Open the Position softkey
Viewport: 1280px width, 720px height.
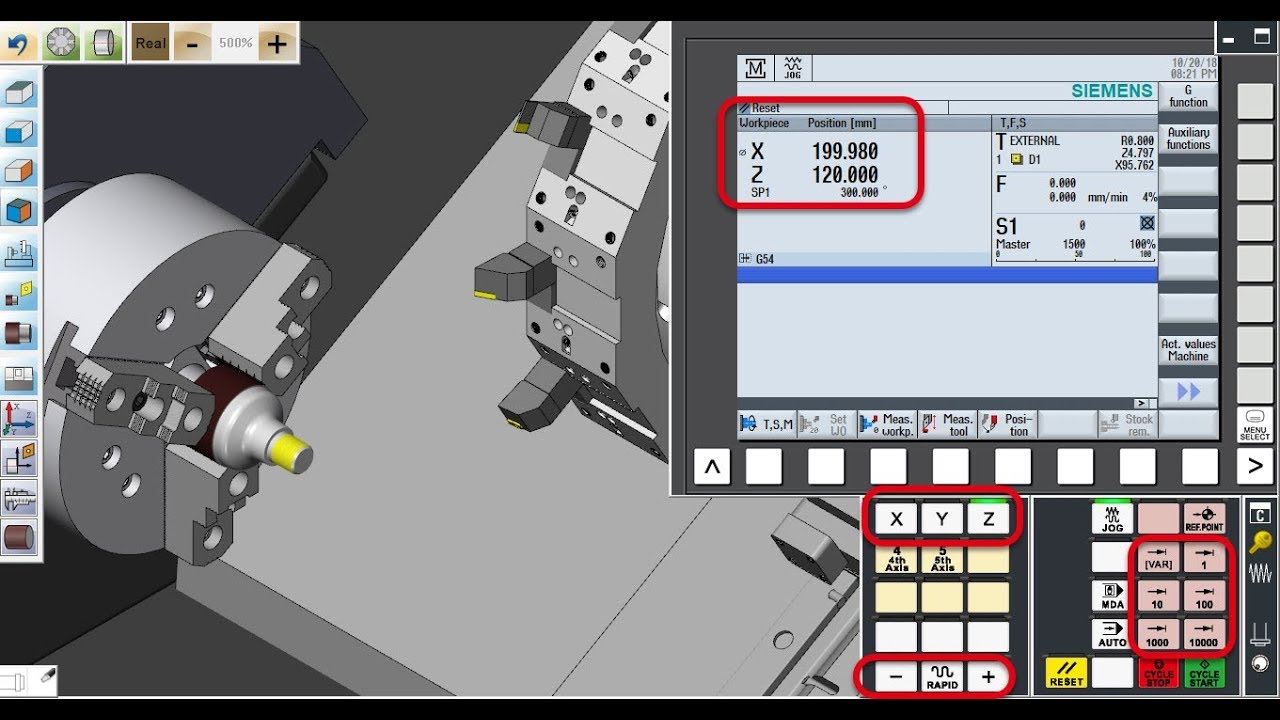pyautogui.click(x=1007, y=424)
